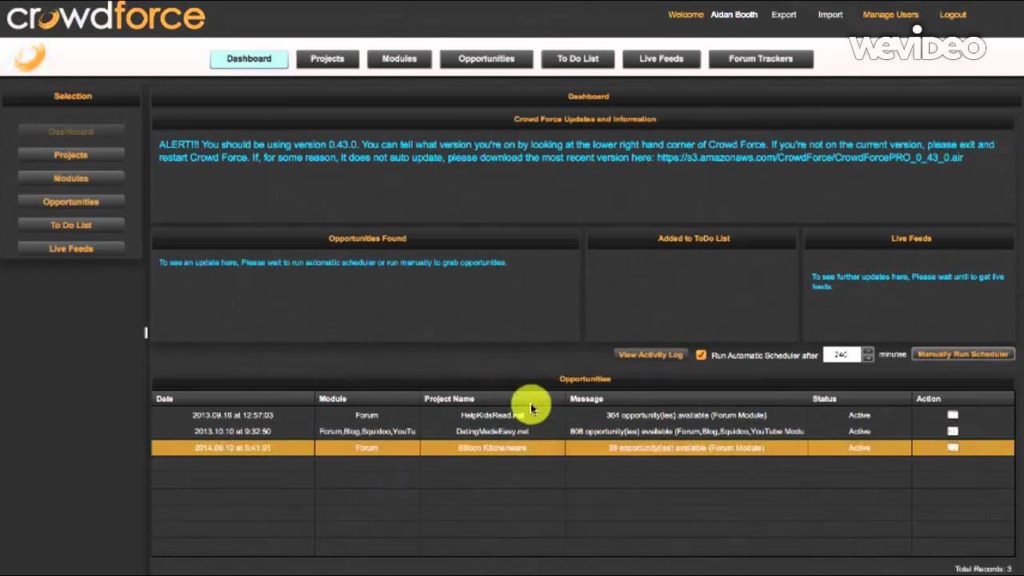The width and height of the screenshot is (1024, 576).
Task: Sort by the Date column header
Action: [233, 398]
